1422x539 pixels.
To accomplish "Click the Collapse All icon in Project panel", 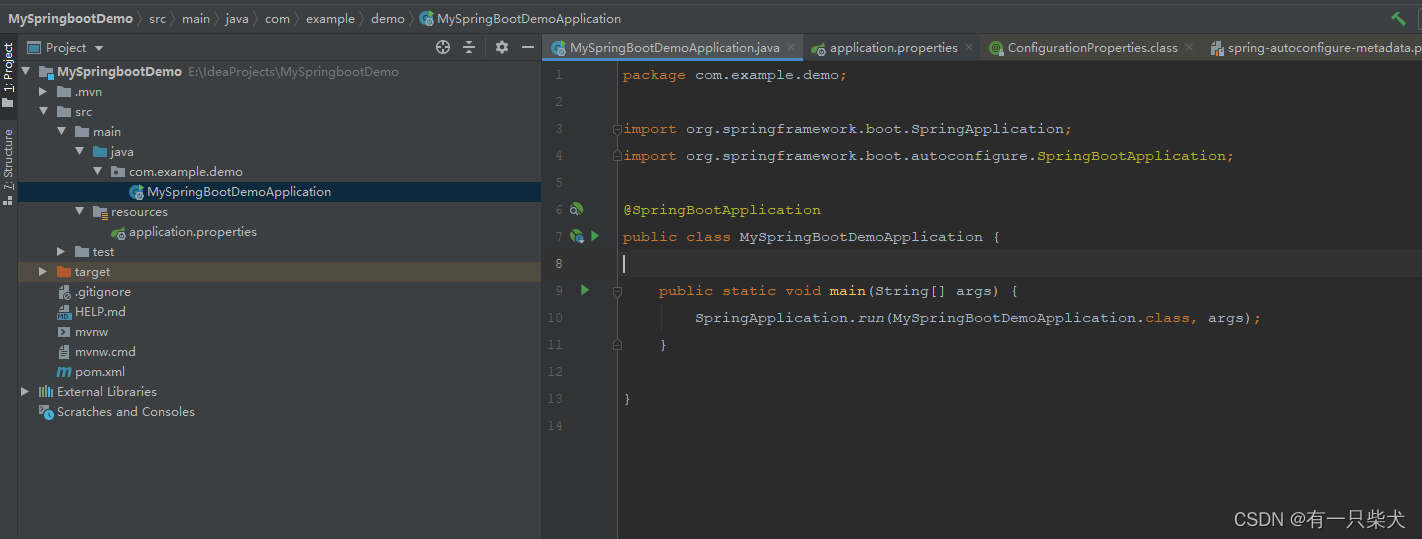I will pyautogui.click(x=469, y=47).
